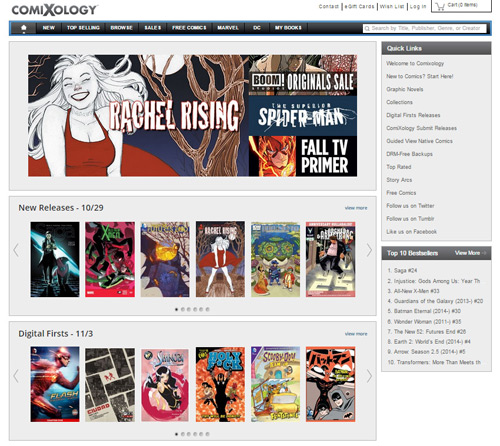Viewport: 500px width, 446px height.
Task: Open the Rachel Rising banner
Action: [x=138, y=116]
